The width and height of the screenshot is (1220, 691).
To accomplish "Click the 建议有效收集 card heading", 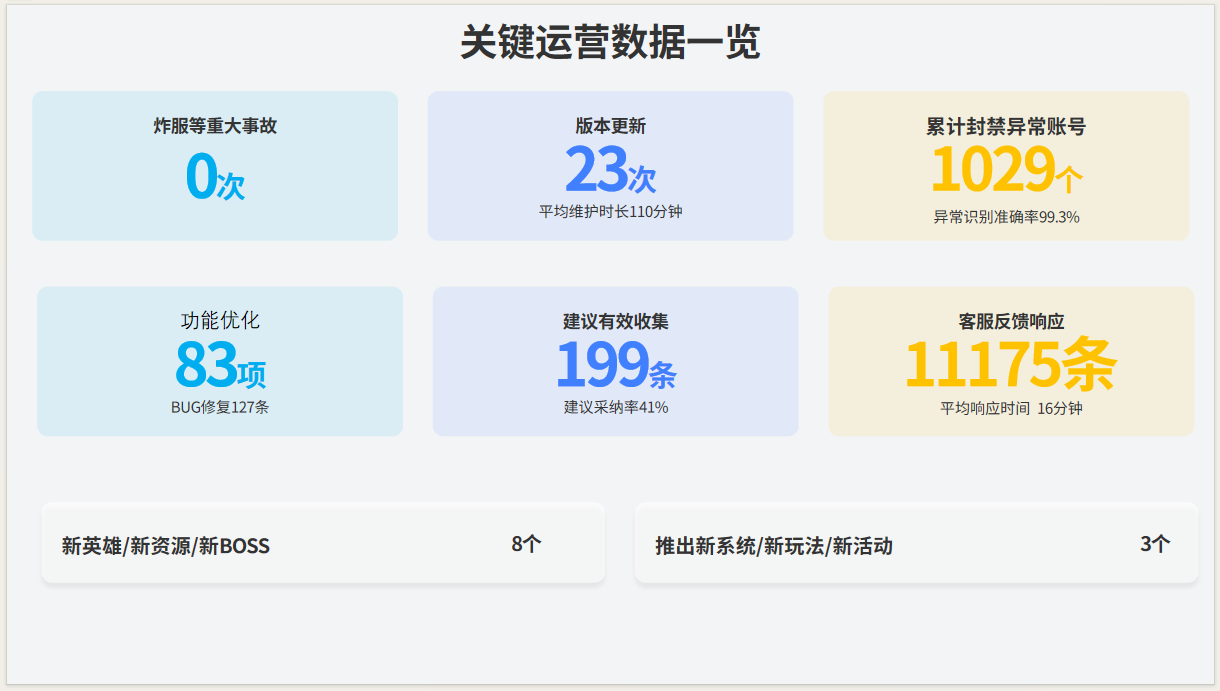I will 615,322.
